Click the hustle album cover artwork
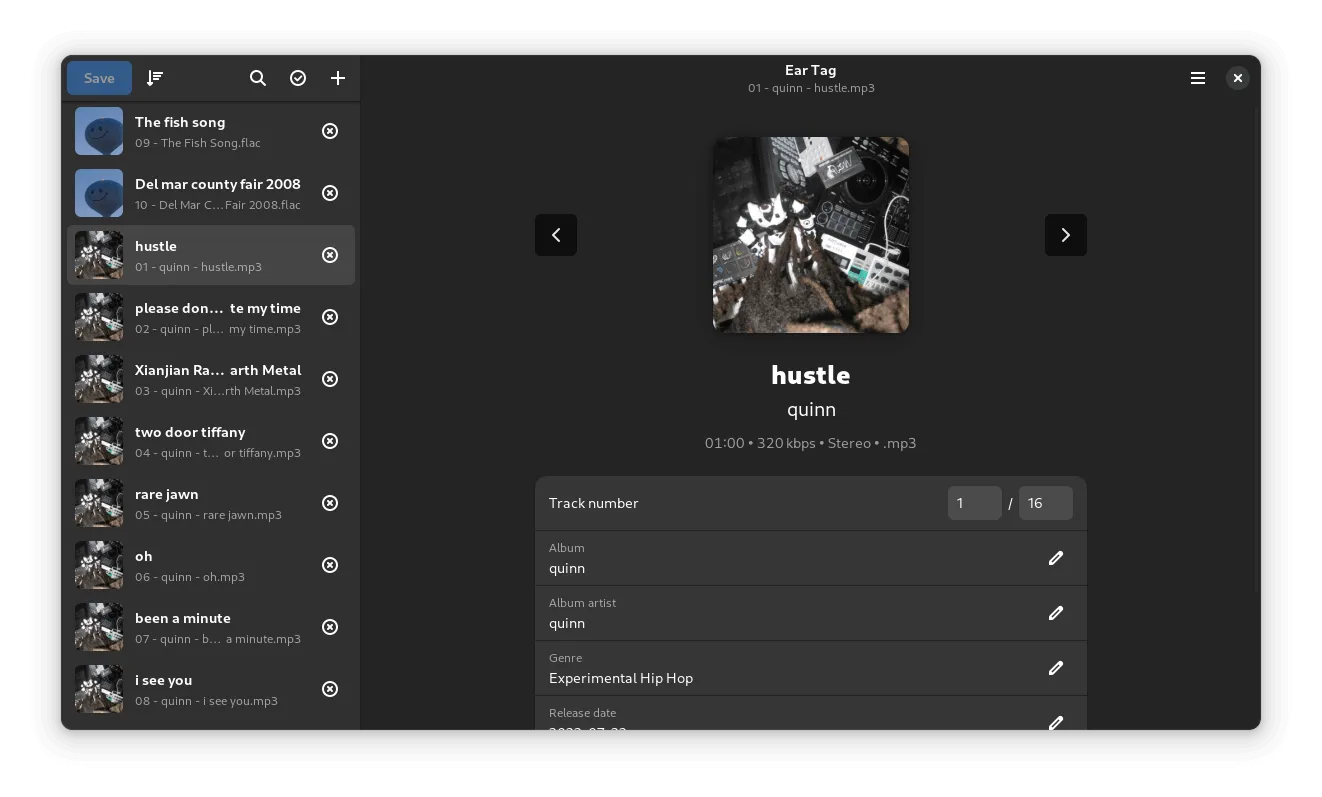 (x=810, y=235)
